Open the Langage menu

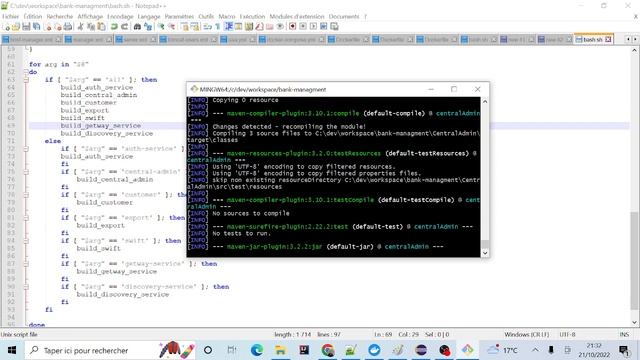149,16
